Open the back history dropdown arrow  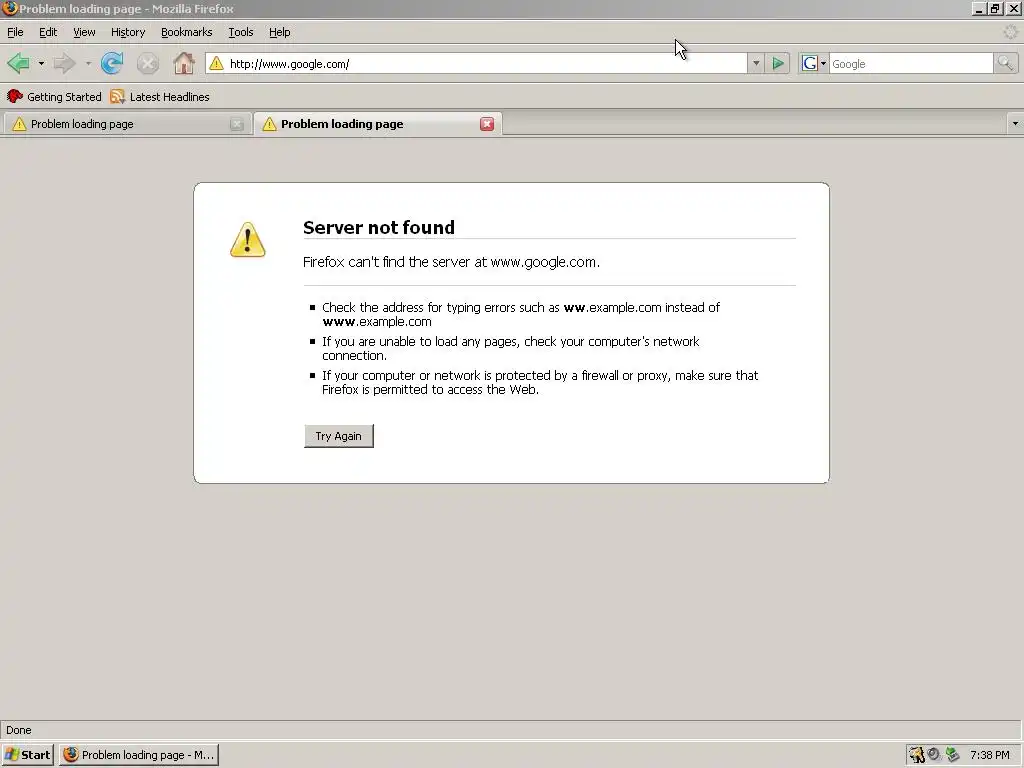[x=41, y=63]
